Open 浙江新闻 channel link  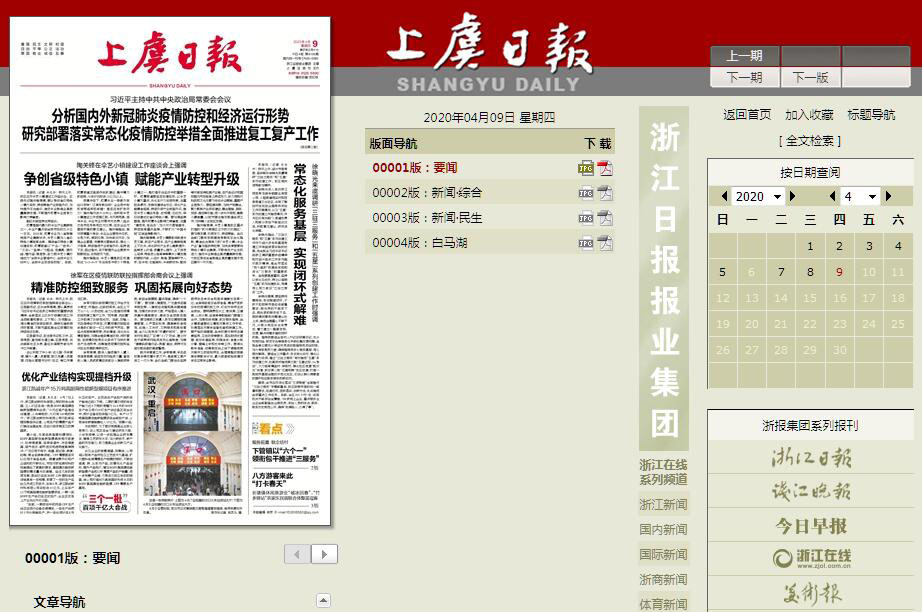pyautogui.click(x=663, y=504)
